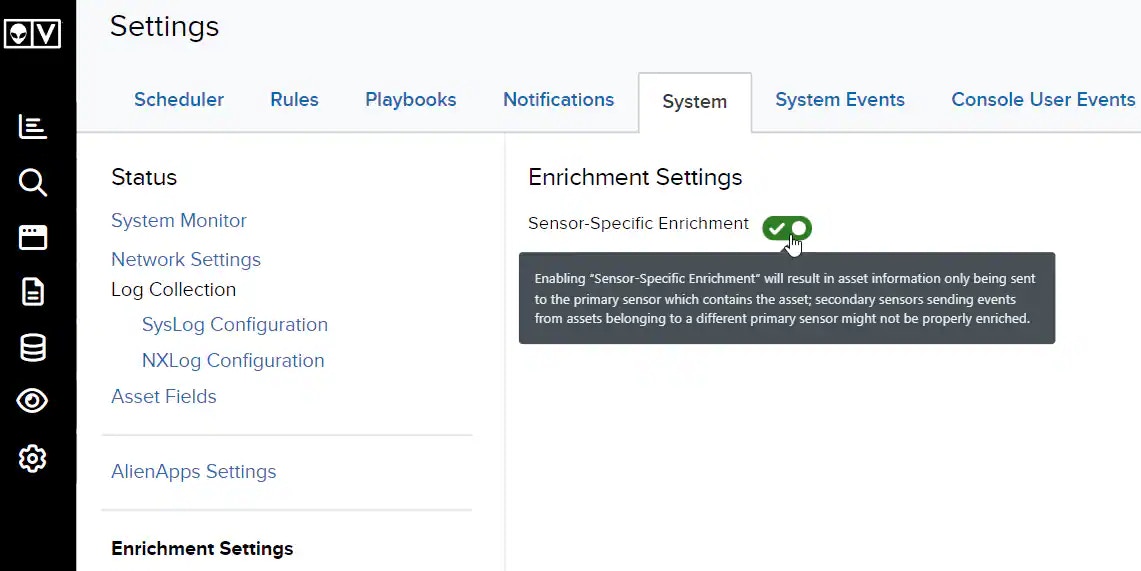Screen dimensions: 1141x571
Task: Click the AlienVault logo icon
Action: coord(33,34)
